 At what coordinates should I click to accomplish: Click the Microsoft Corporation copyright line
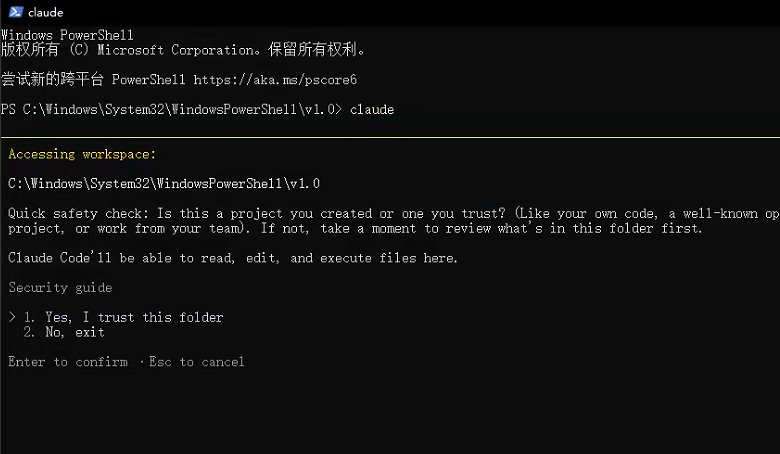click(183, 50)
